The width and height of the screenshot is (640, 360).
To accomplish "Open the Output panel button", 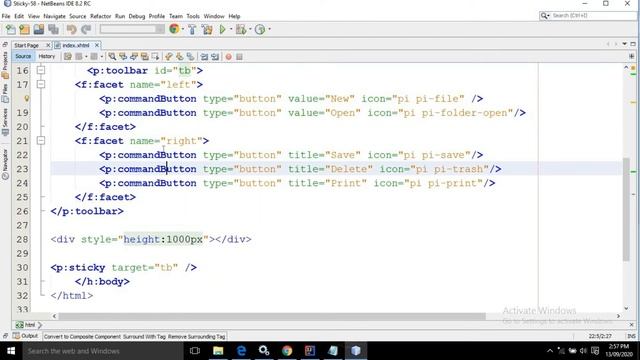I will pyautogui.click(x=25, y=336).
